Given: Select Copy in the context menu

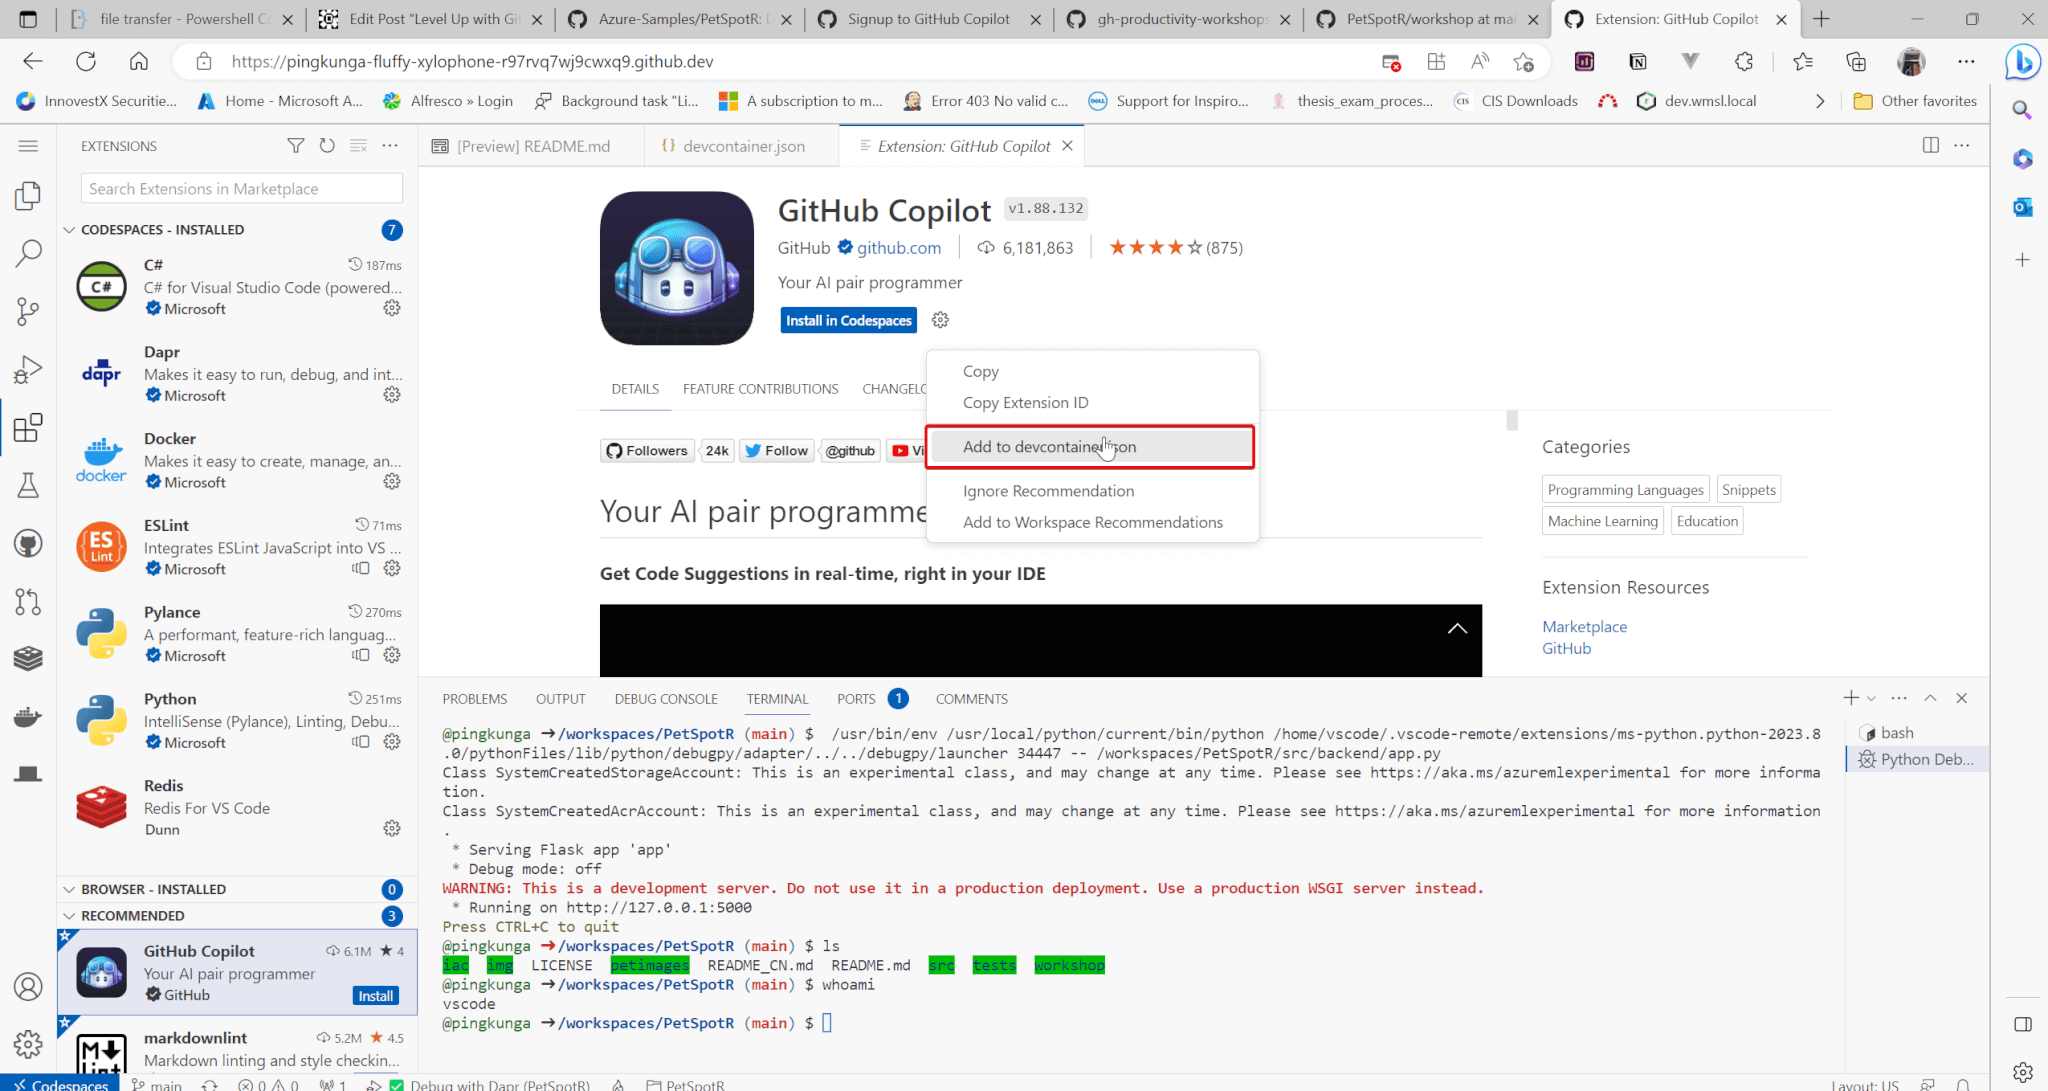Looking at the screenshot, I should pos(981,371).
